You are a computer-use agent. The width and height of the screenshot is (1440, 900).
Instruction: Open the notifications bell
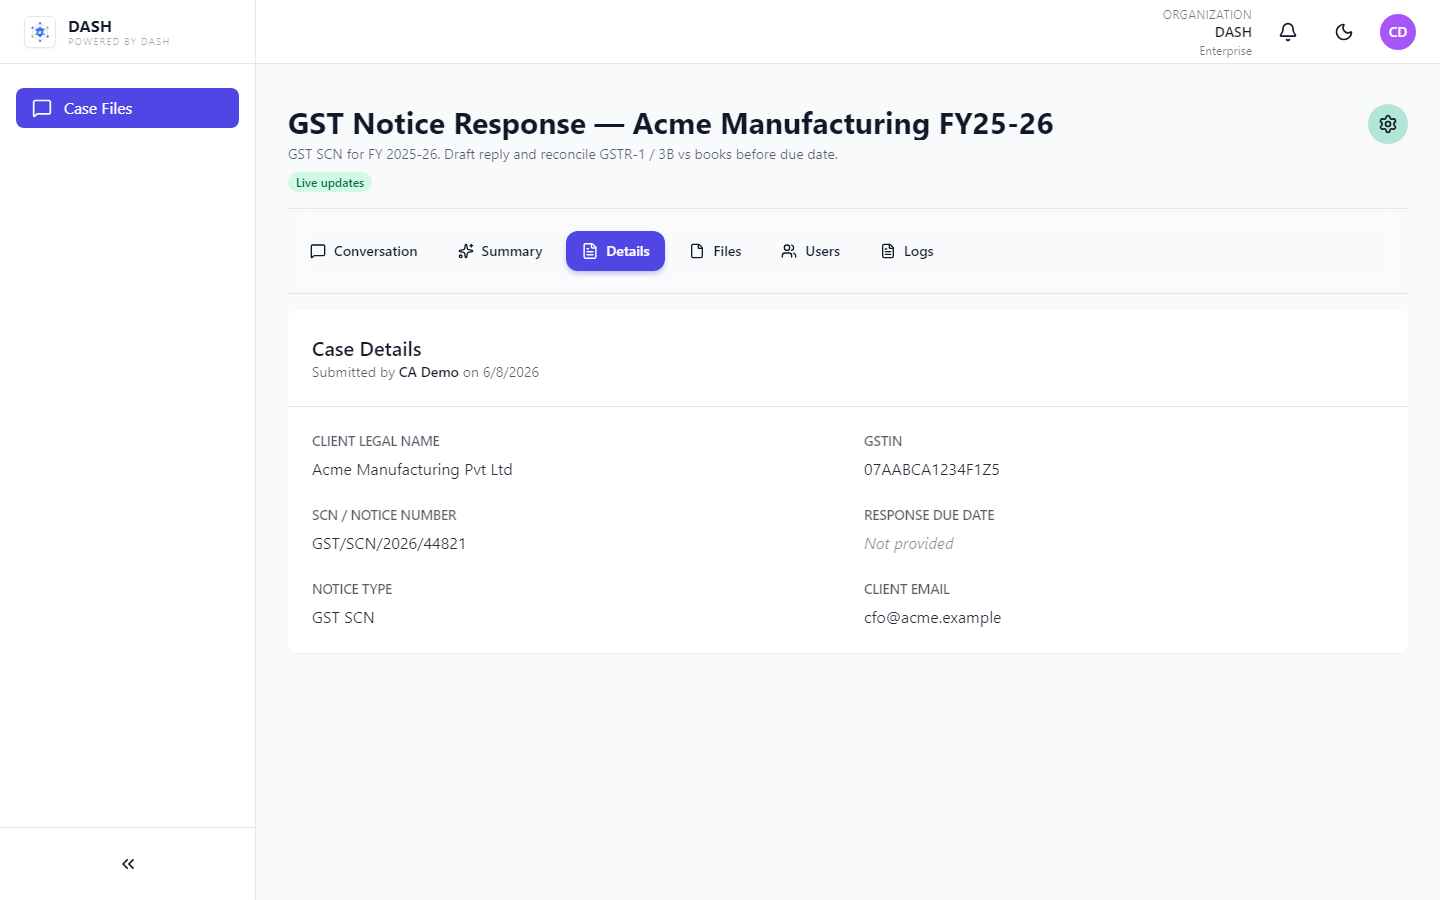tap(1288, 32)
